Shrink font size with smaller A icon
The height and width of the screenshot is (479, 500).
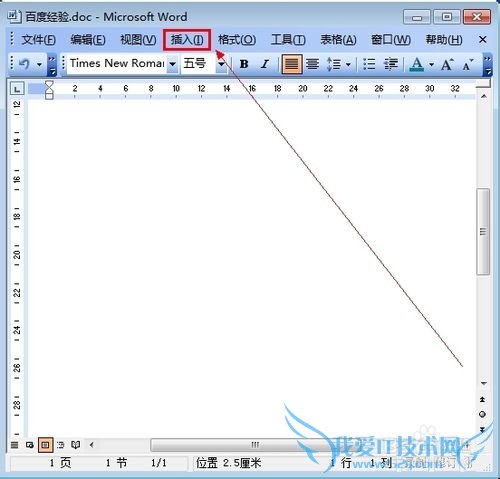point(468,64)
